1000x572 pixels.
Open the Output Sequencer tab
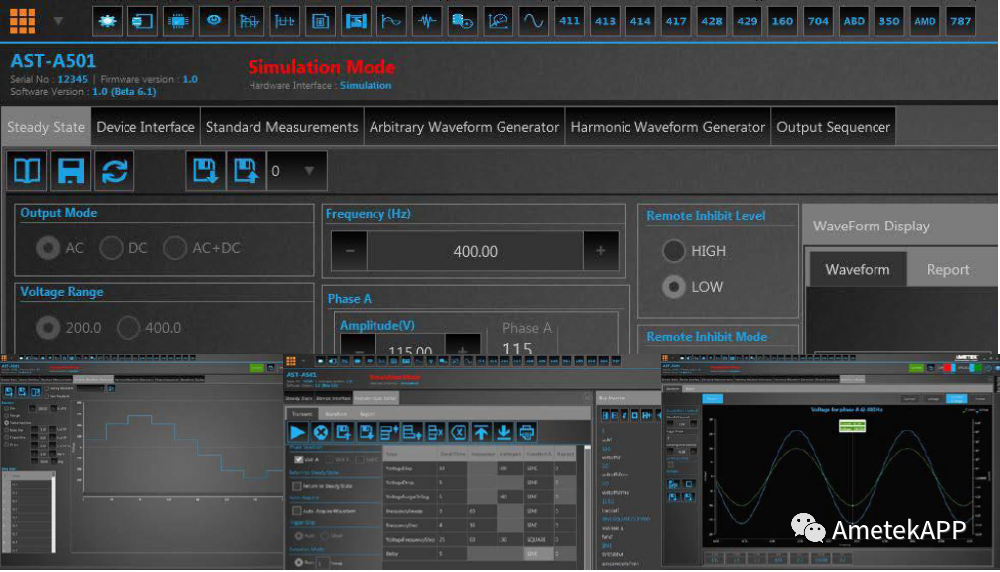(833, 127)
